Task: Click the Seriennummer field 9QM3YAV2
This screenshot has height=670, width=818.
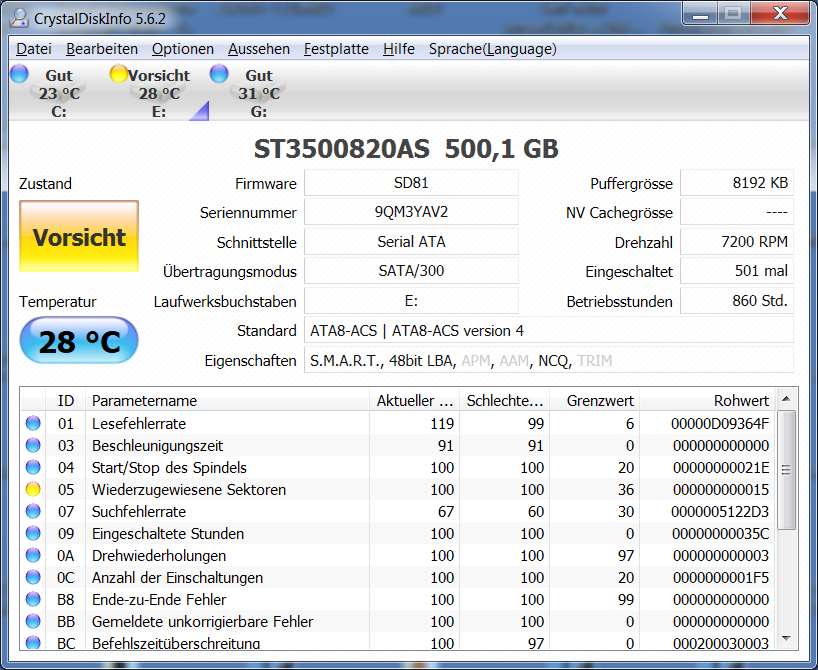Action: pos(411,212)
